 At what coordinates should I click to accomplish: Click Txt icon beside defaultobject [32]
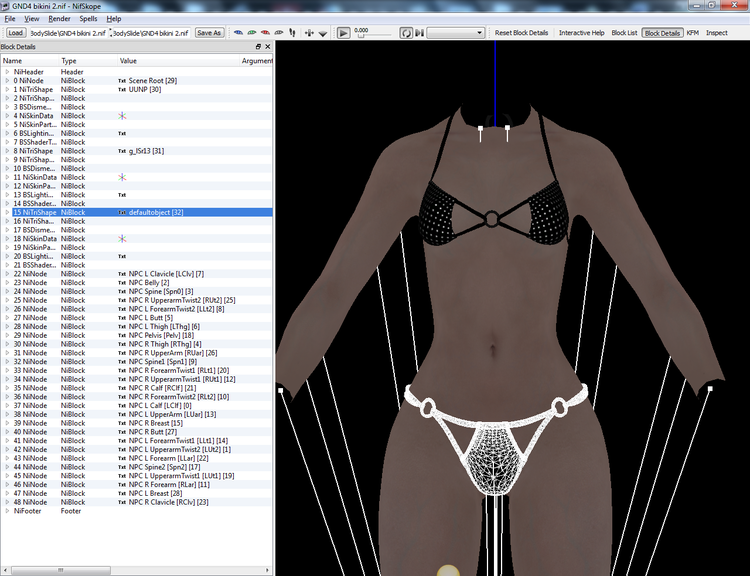pos(122,212)
